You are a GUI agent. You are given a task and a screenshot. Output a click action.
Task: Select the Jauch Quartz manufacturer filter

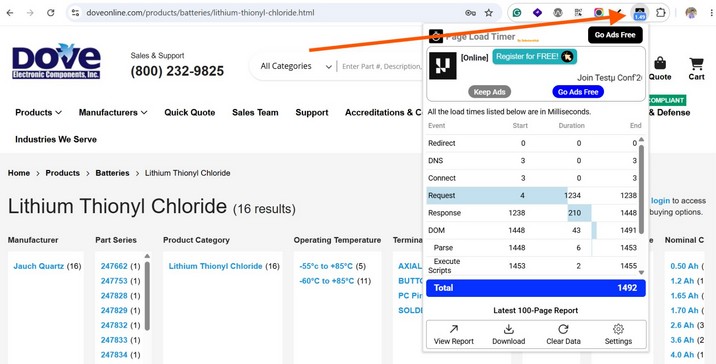point(38,266)
